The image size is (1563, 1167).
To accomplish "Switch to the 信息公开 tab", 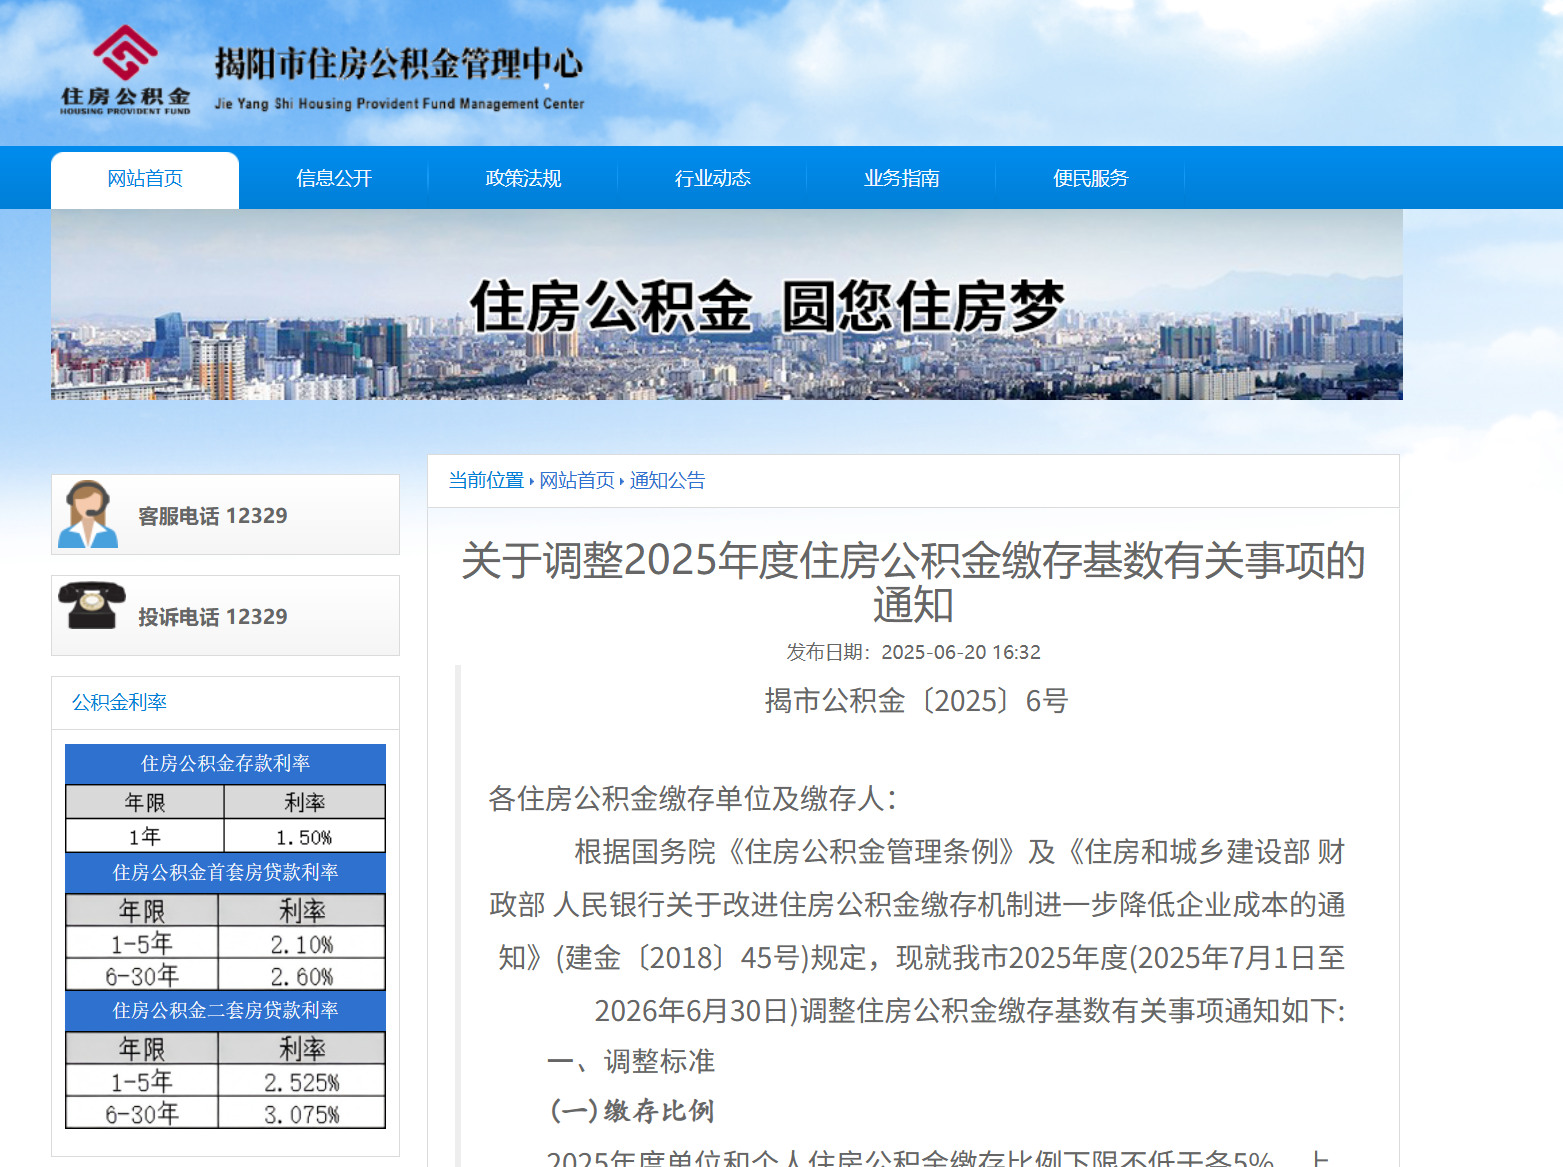I will 334,178.
